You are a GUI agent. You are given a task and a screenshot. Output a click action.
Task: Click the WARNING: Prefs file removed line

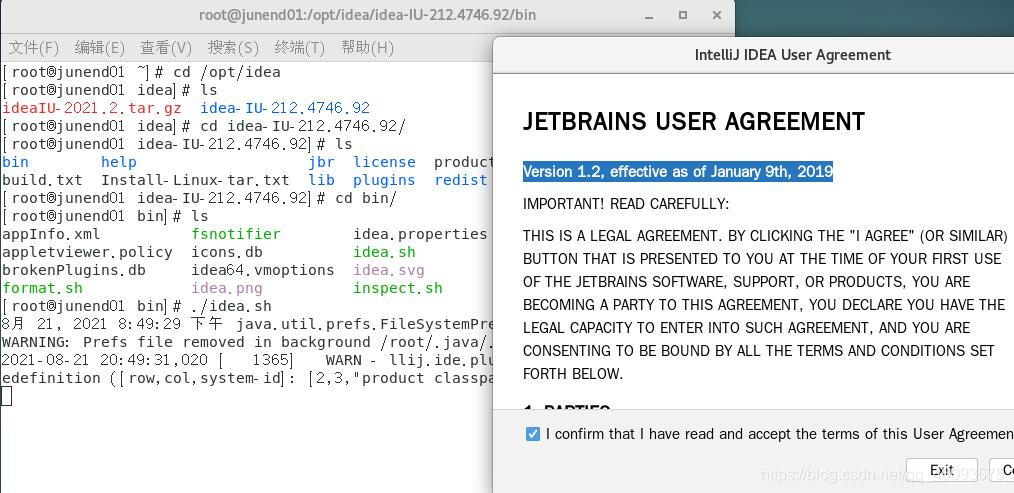[x=246, y=342]
